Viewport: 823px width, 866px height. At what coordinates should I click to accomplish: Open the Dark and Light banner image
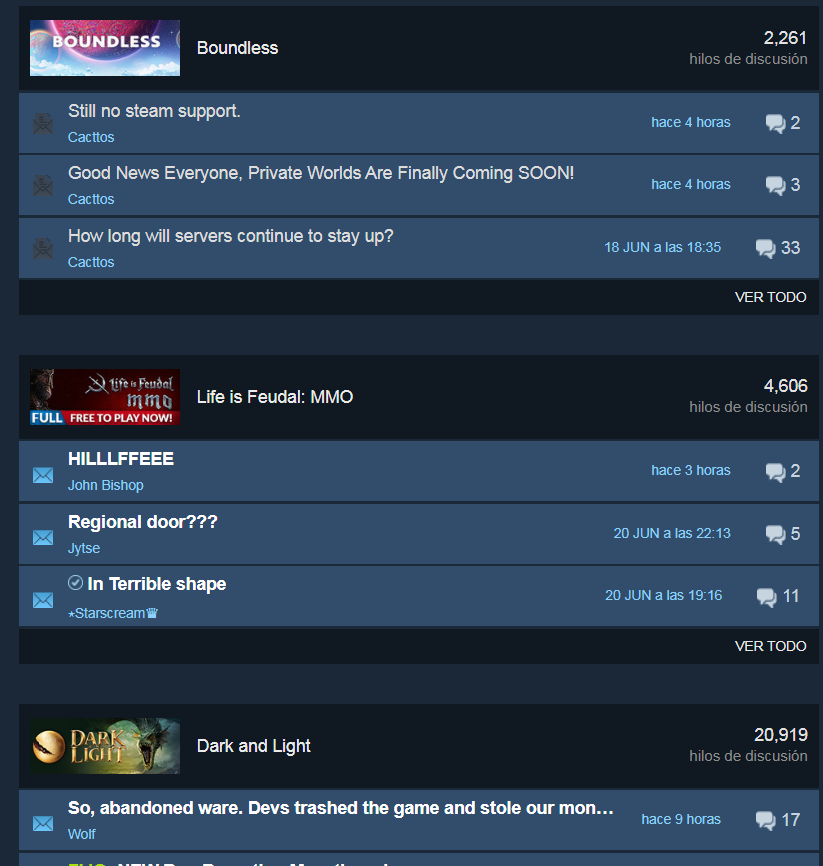(x=105, y=746)
